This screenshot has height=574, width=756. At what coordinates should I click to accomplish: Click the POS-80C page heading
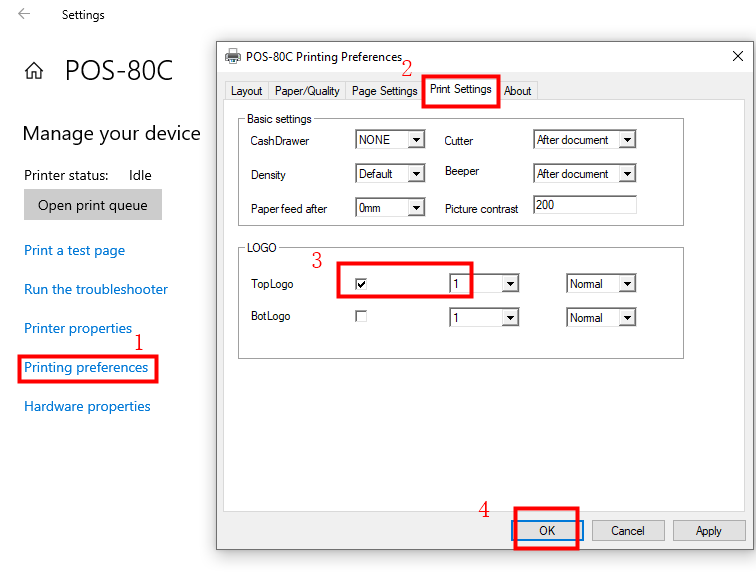pyautogui.click(x=119, y=70)
